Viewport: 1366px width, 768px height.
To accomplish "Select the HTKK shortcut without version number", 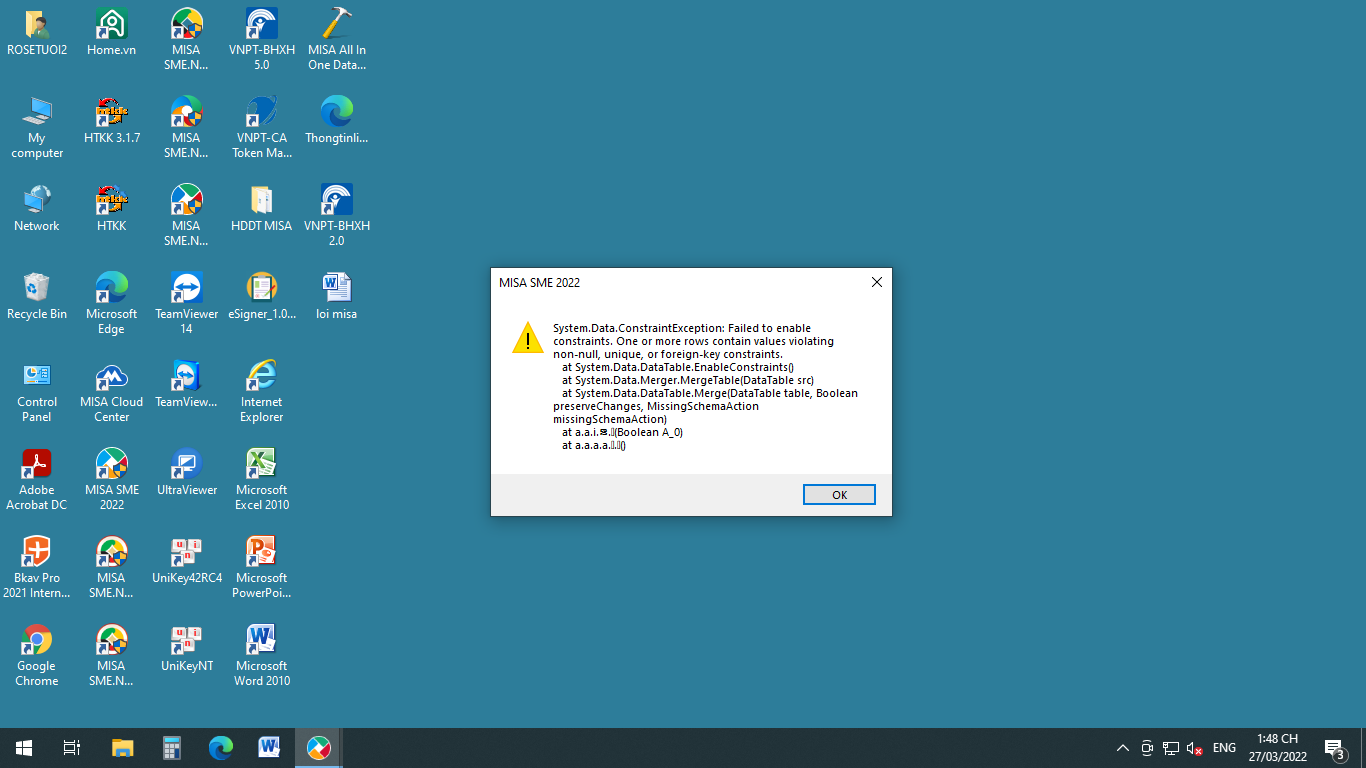I will (x=112, y=209).
